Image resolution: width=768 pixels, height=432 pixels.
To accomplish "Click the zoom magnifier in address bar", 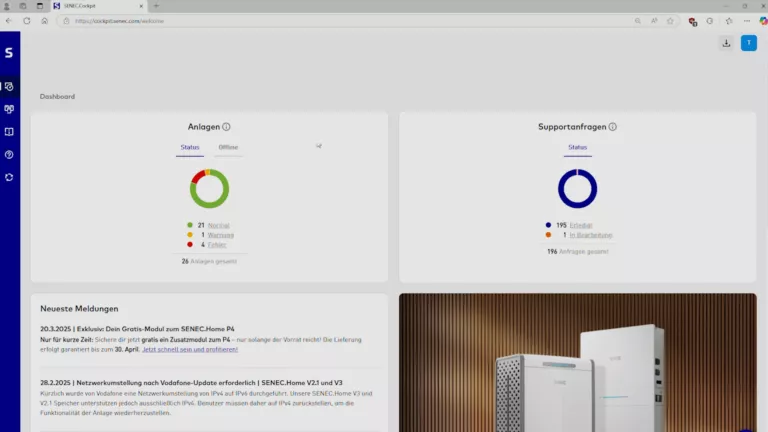I will [637, 21].
